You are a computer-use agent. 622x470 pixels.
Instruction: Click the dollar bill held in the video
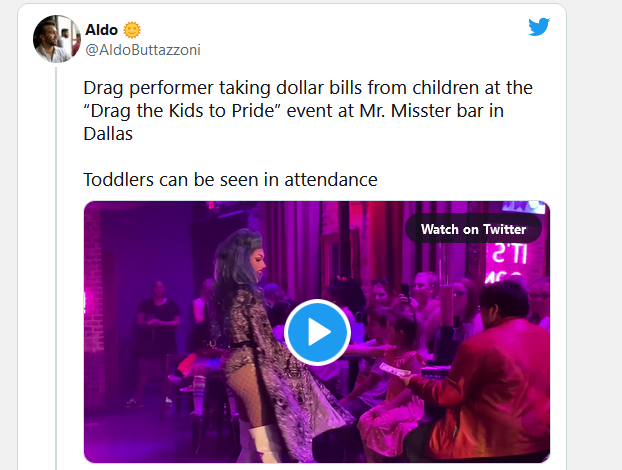[x=395, y=370]
